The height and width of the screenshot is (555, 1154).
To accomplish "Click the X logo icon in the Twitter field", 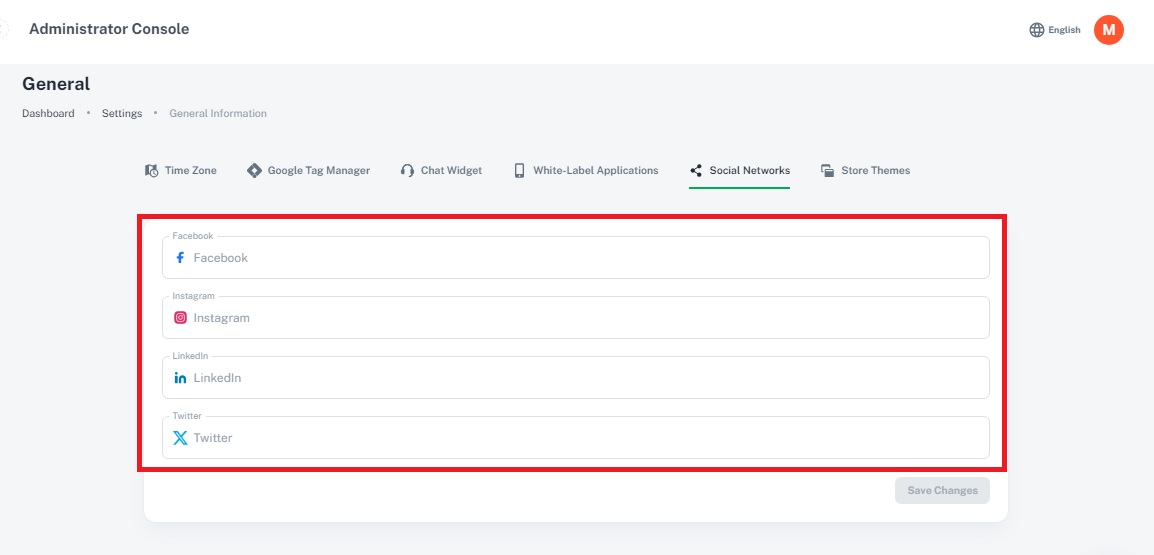I will point(180,438).
